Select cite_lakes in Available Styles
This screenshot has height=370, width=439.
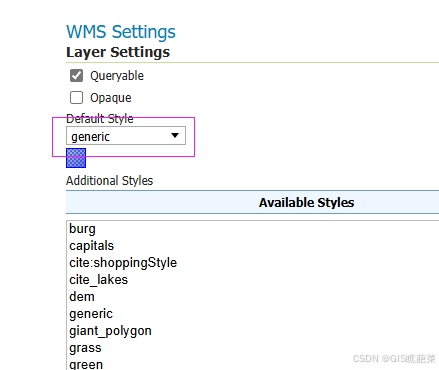point(98,280)
